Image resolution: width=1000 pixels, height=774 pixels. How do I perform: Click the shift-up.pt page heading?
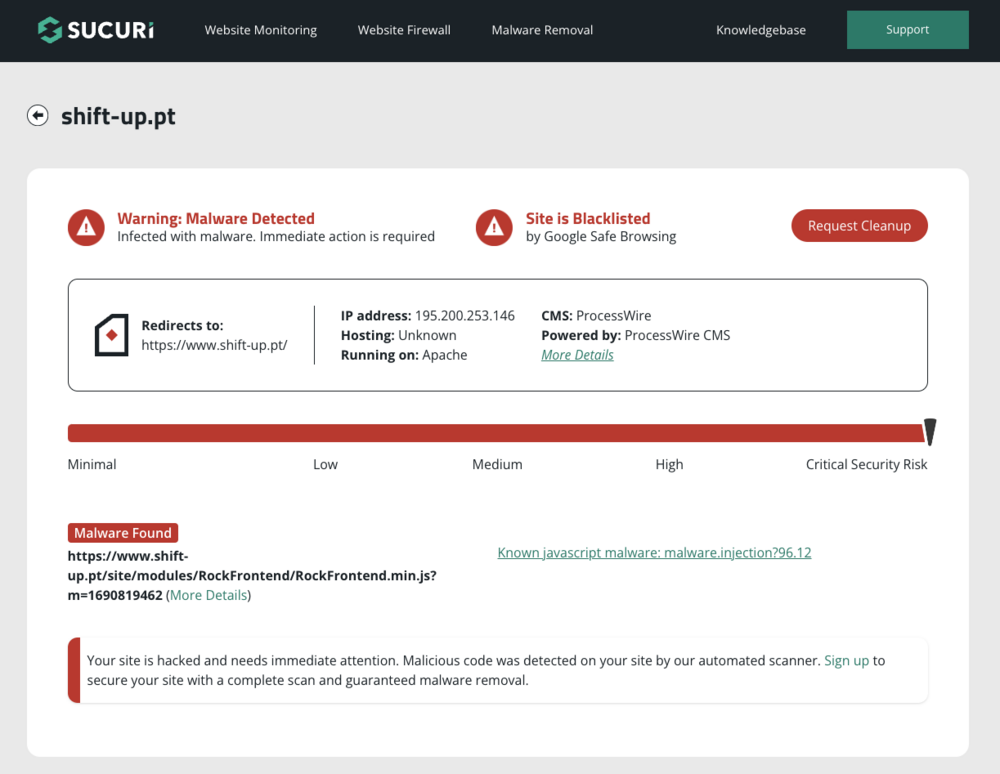(118, 116)
